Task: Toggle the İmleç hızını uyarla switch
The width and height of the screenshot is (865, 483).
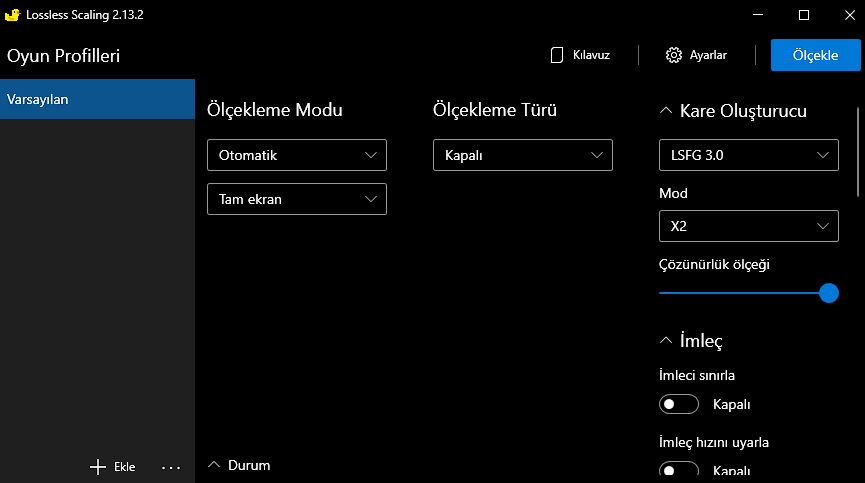Action: tap(679, 470)
